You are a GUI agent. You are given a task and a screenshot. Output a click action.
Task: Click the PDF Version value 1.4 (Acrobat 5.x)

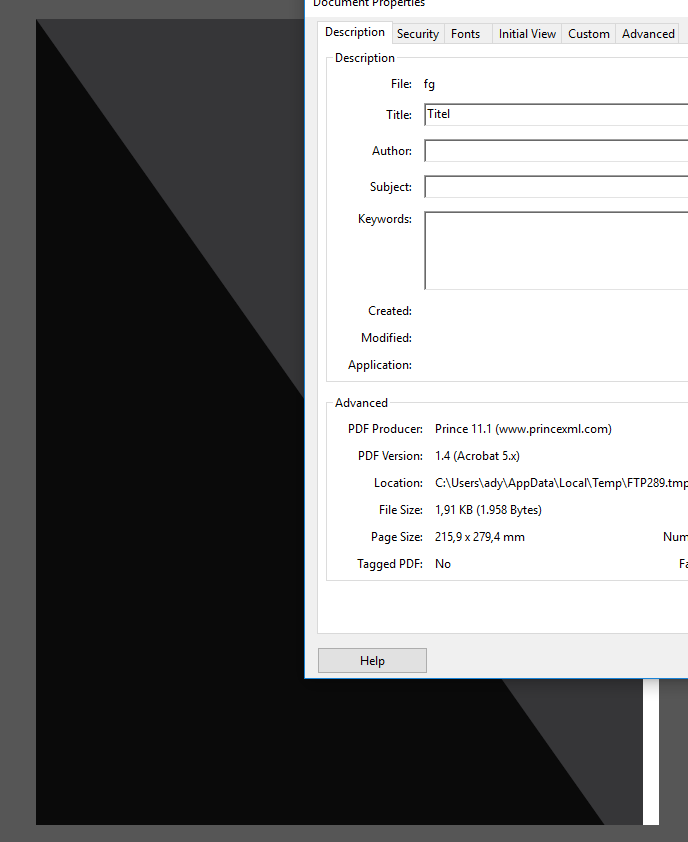pyautogui.click(x=477, y=456)
